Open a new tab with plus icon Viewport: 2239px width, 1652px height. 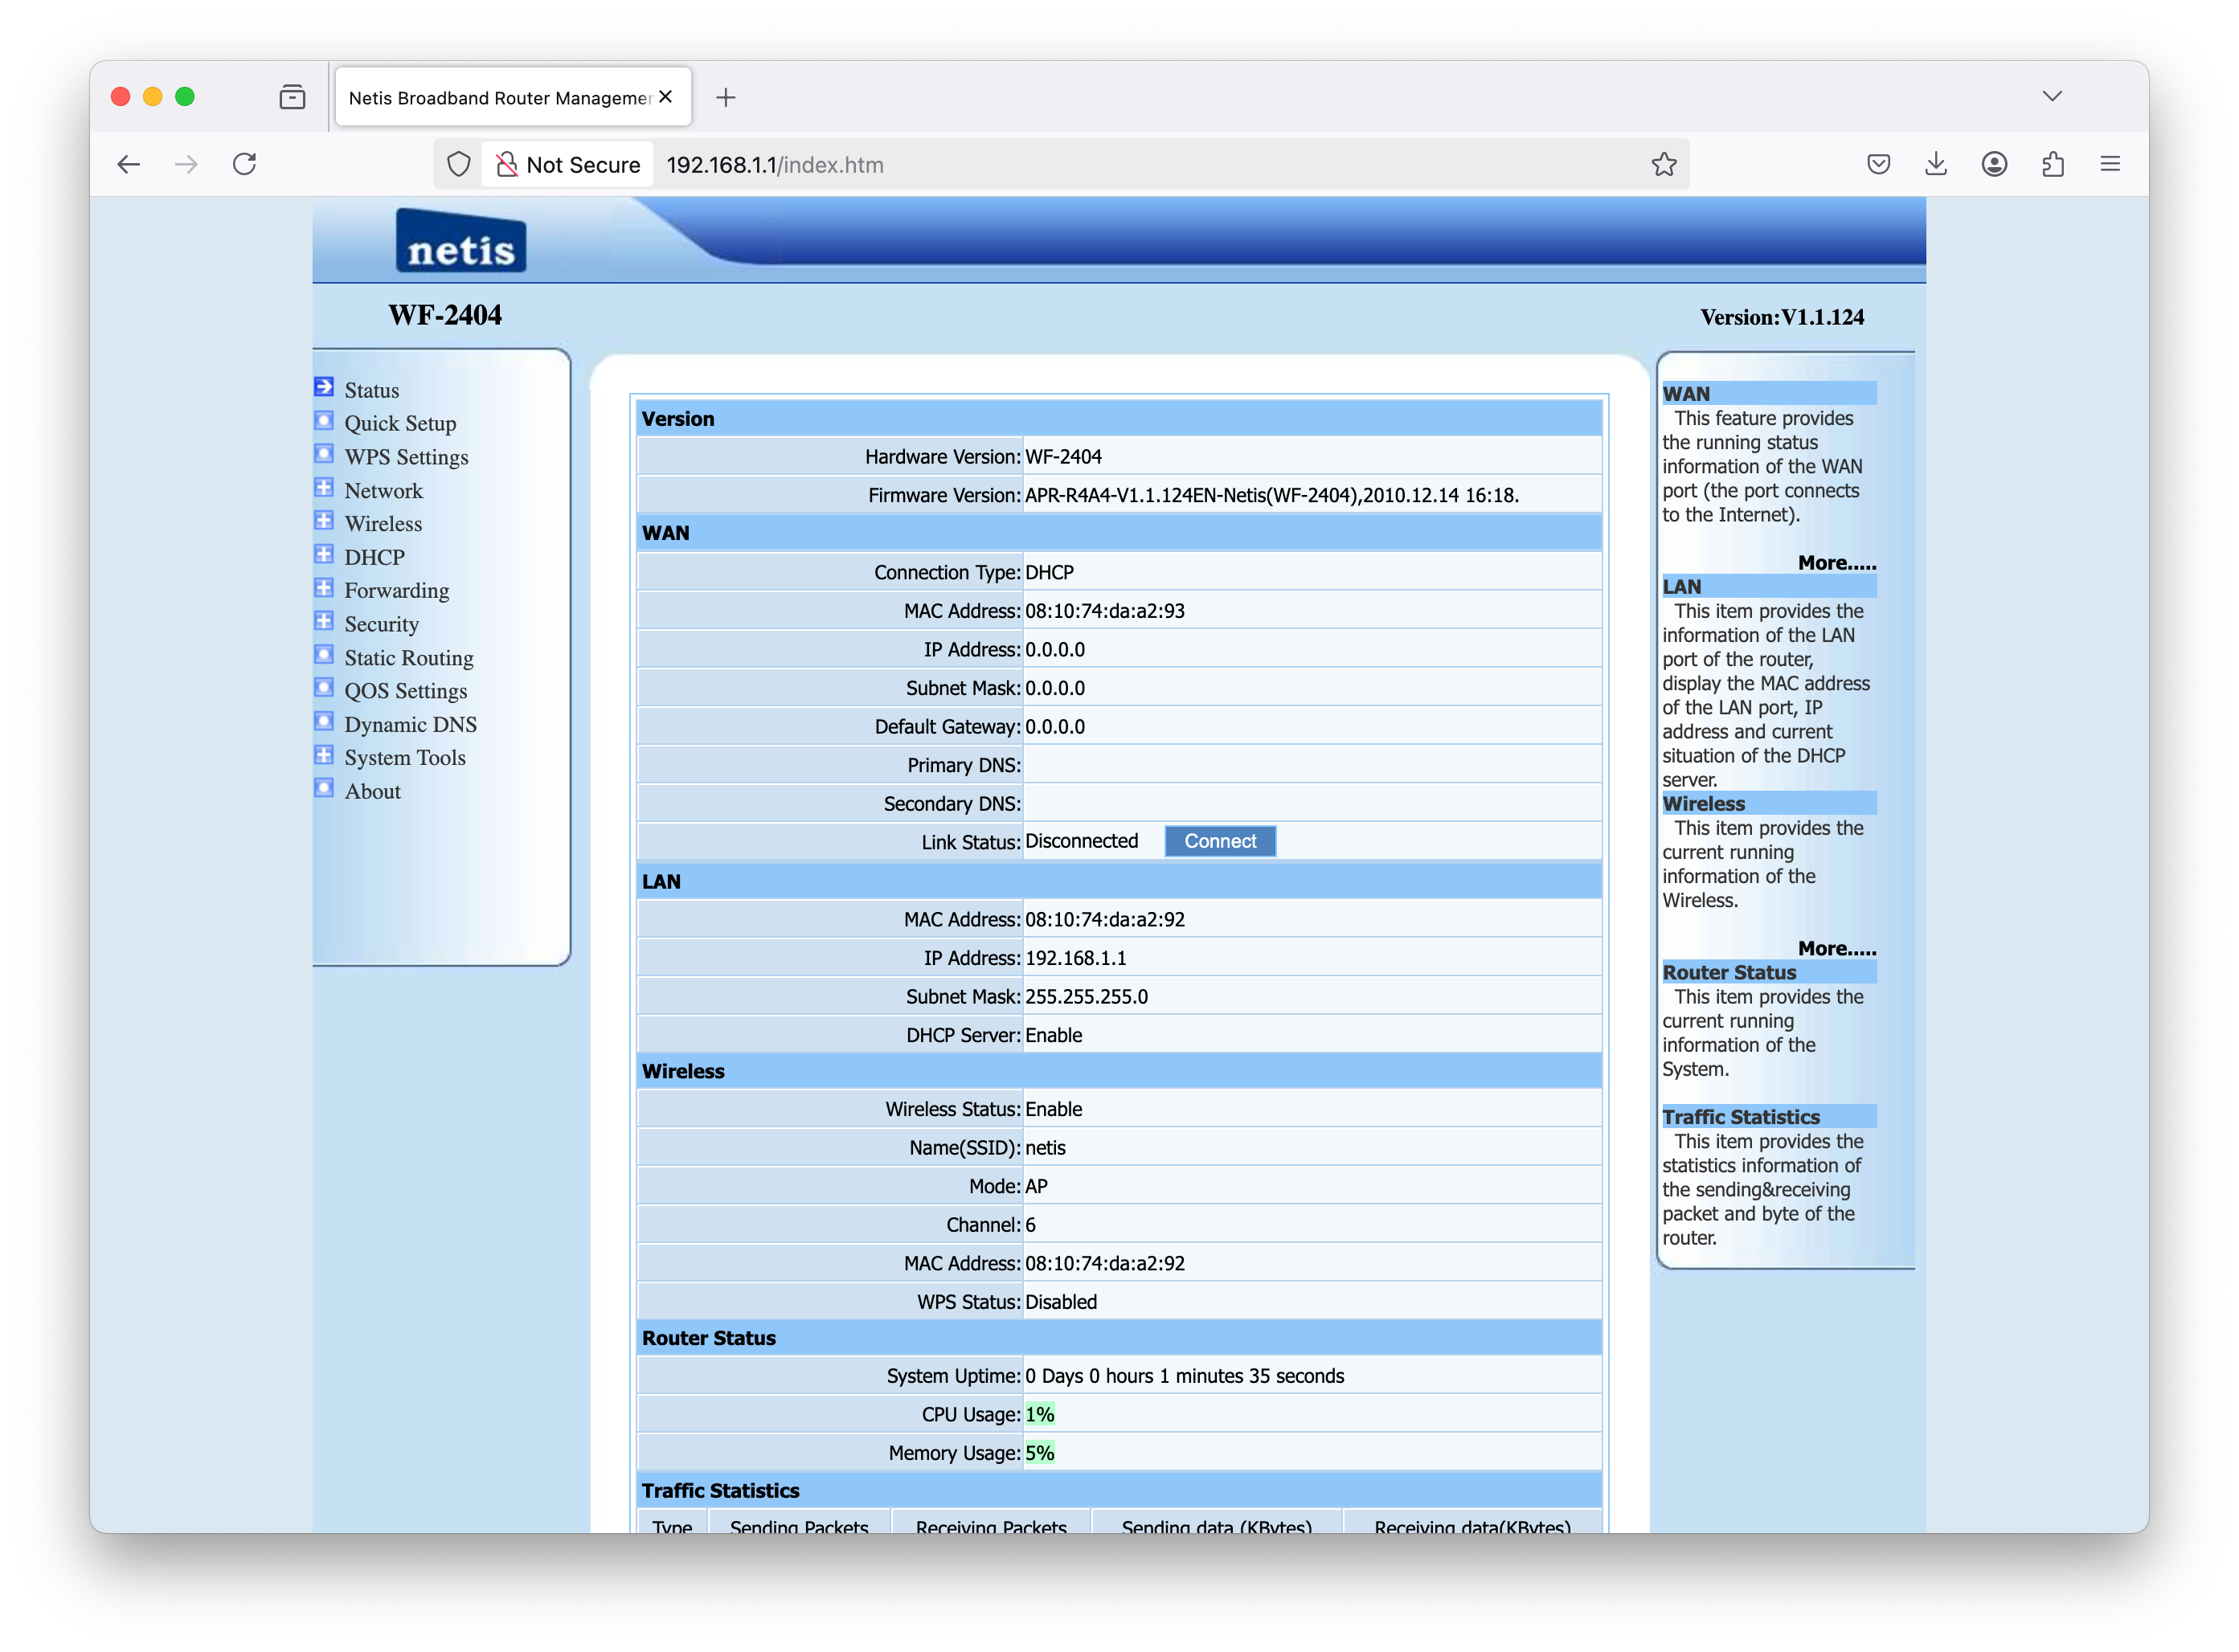726,97
